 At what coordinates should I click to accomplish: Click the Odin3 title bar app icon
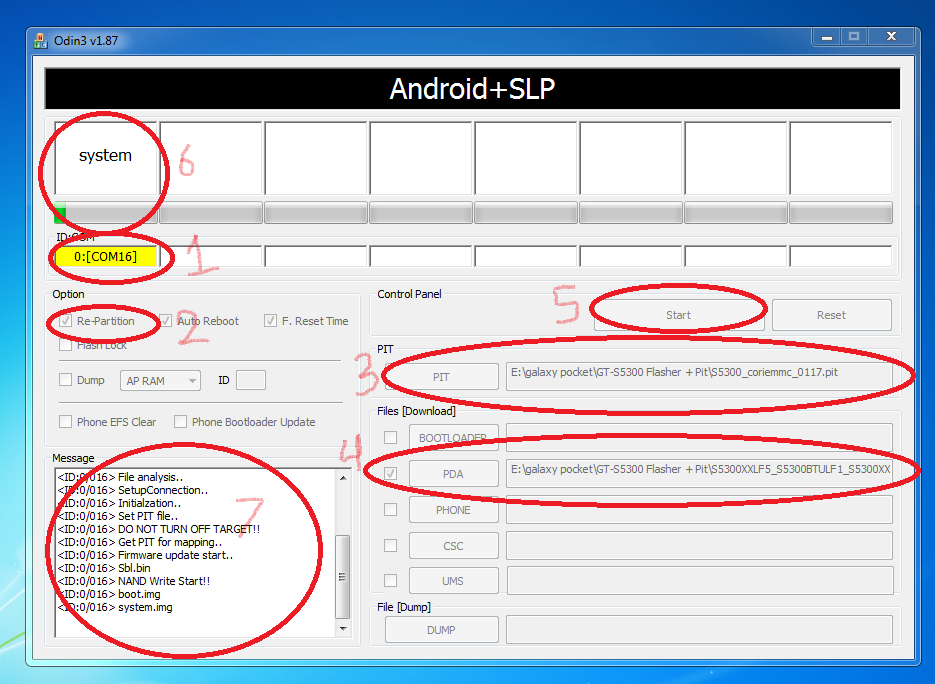pos(41,41)
